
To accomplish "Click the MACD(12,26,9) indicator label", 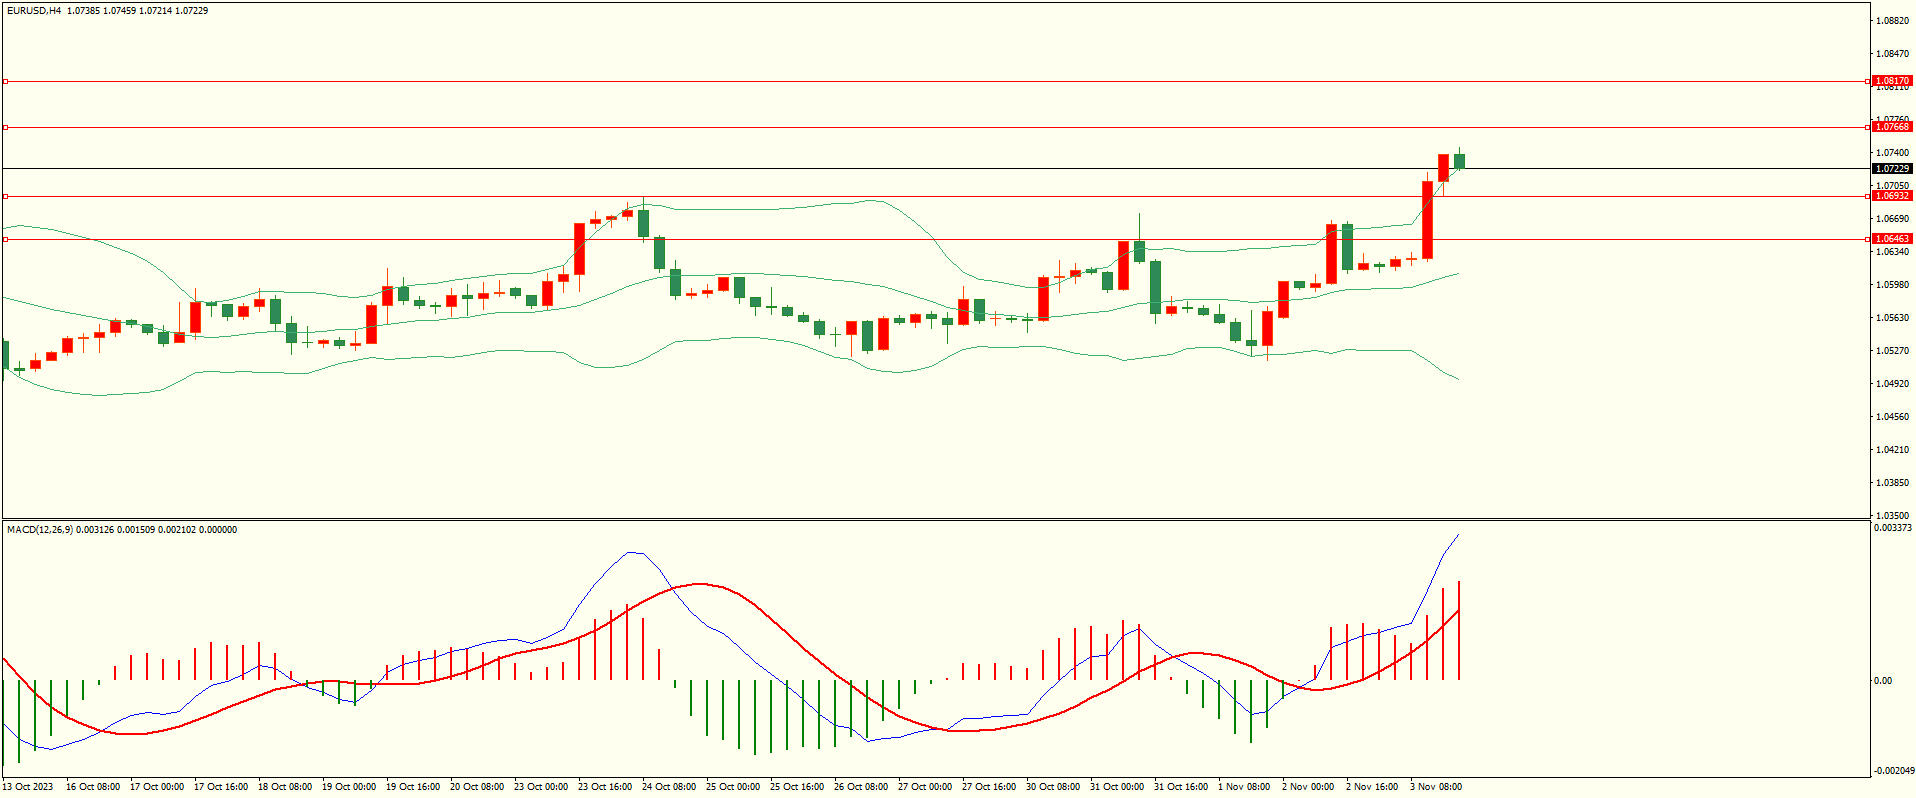I will point(40,530).
